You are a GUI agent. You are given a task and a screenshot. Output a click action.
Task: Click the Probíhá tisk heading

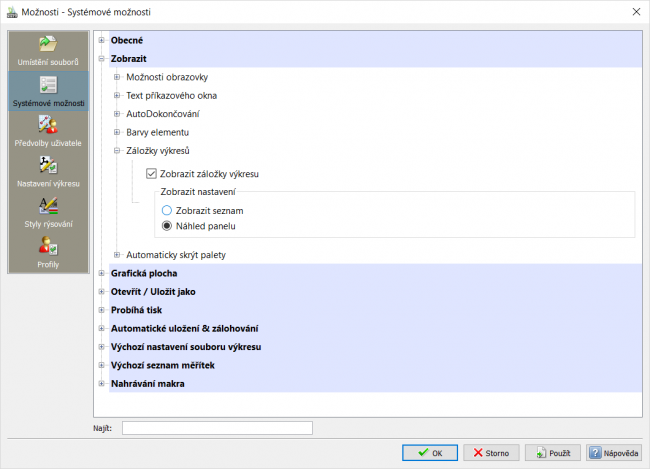(x=136, y=310)
